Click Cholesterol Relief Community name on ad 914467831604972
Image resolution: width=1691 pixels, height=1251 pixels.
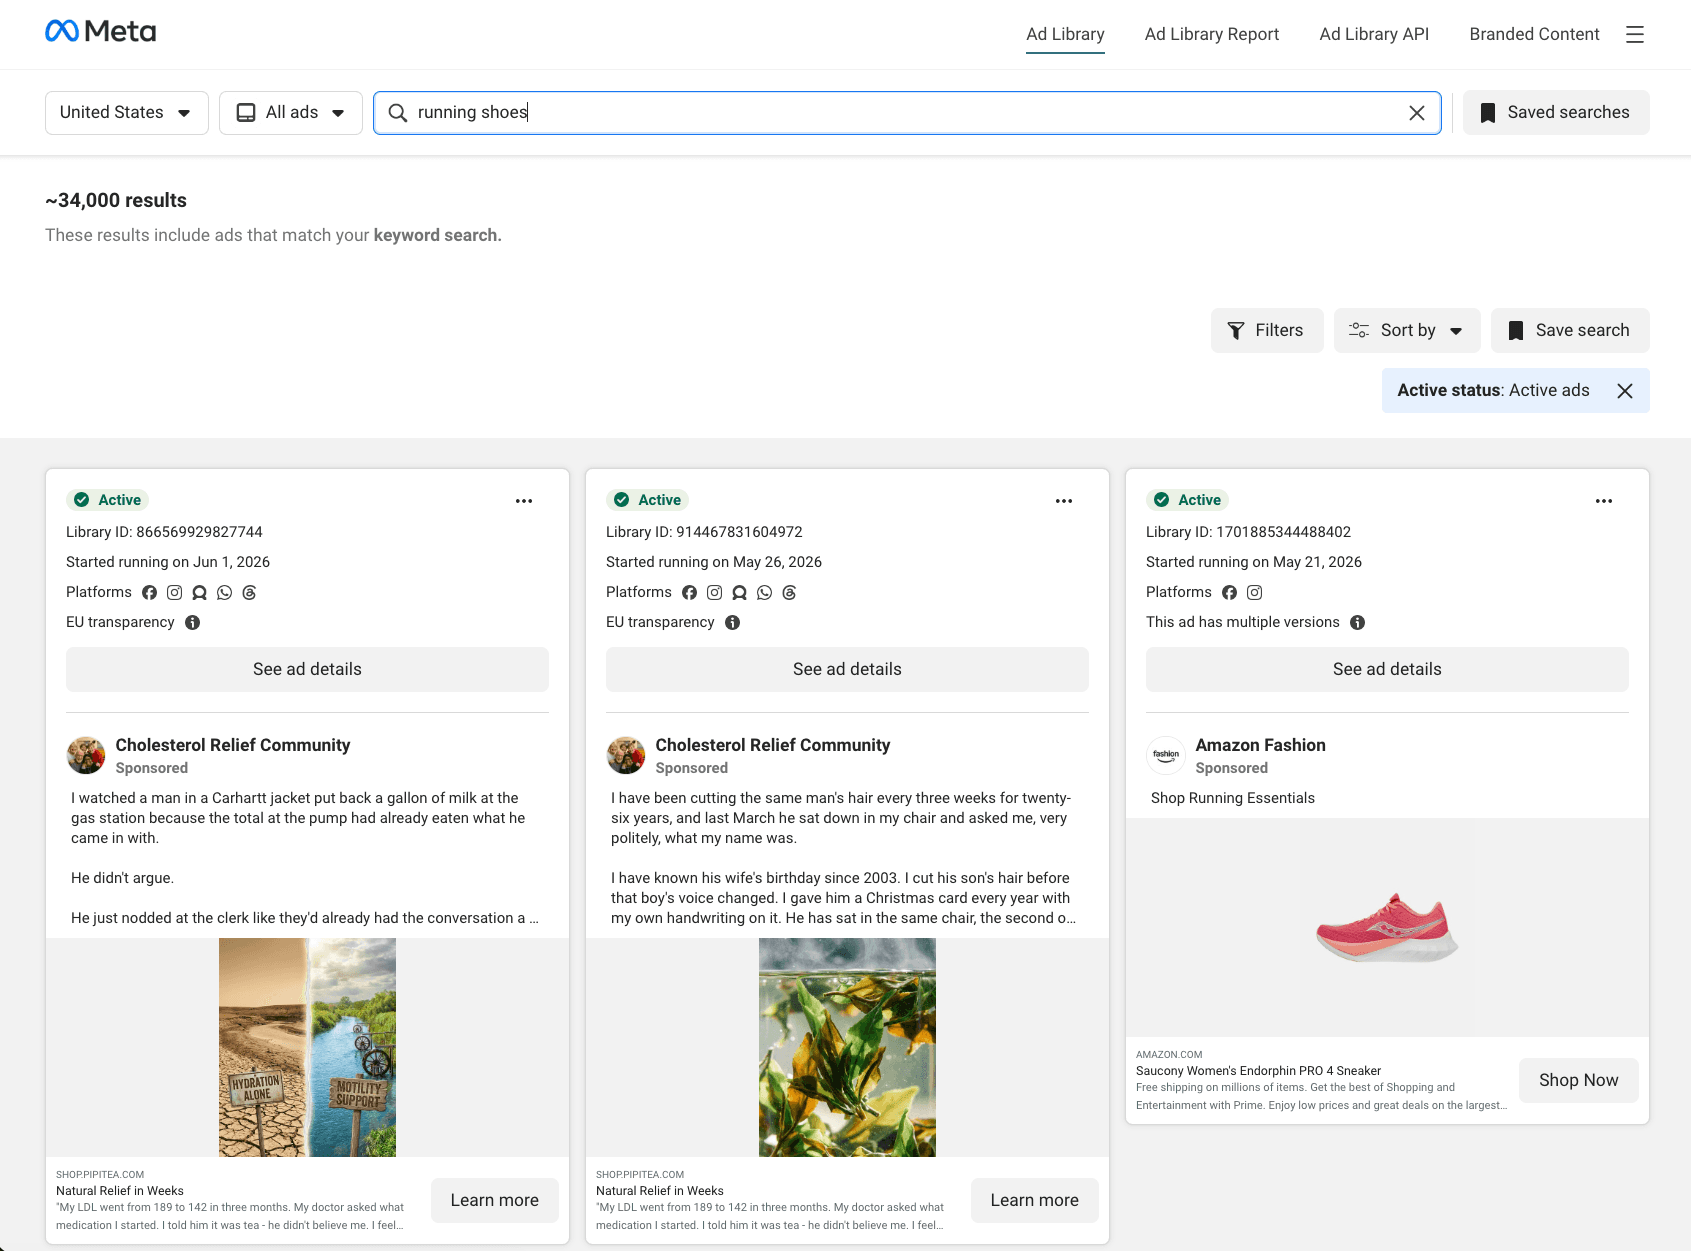772,745
